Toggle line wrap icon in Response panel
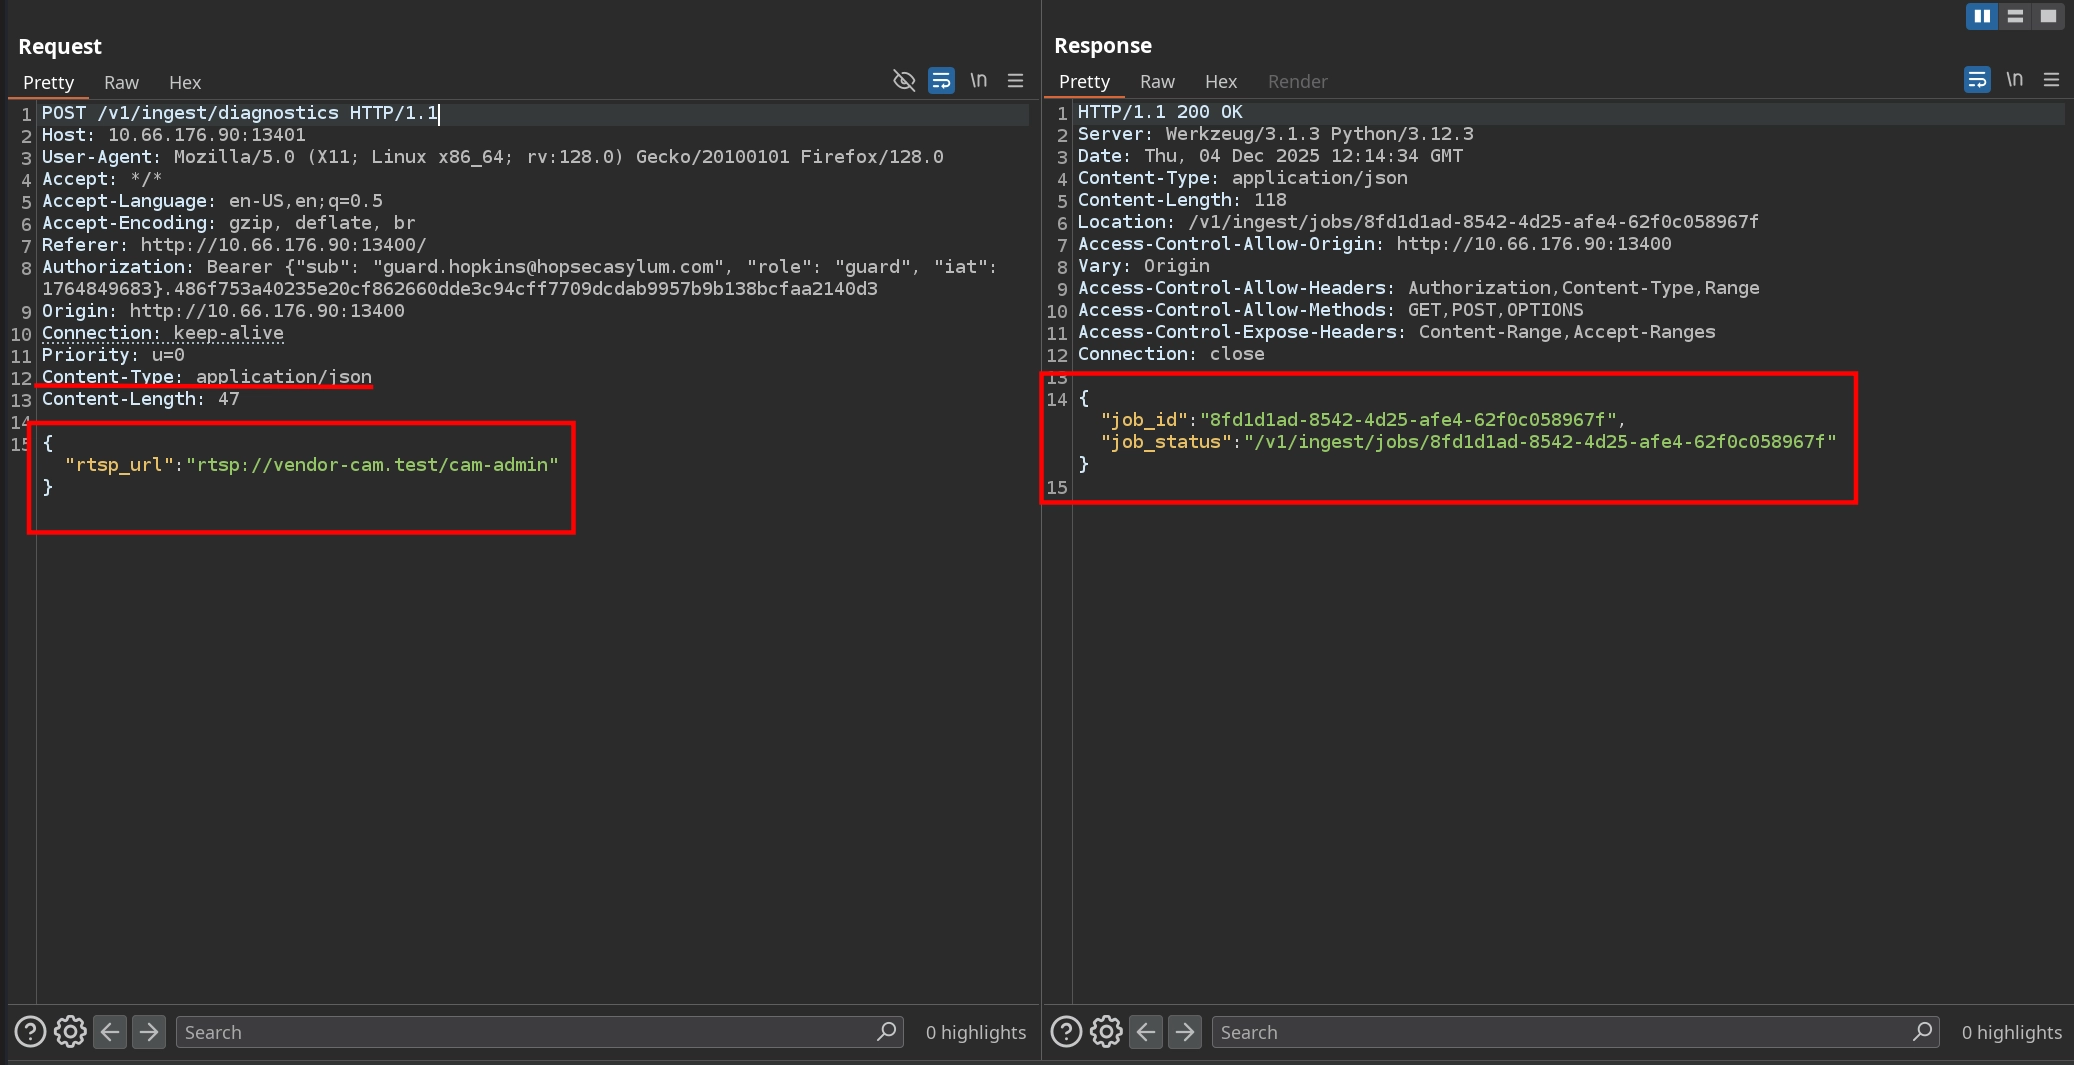Image resolution: width=2074 pixels, height=1065 pixels. click(1977, 80)
